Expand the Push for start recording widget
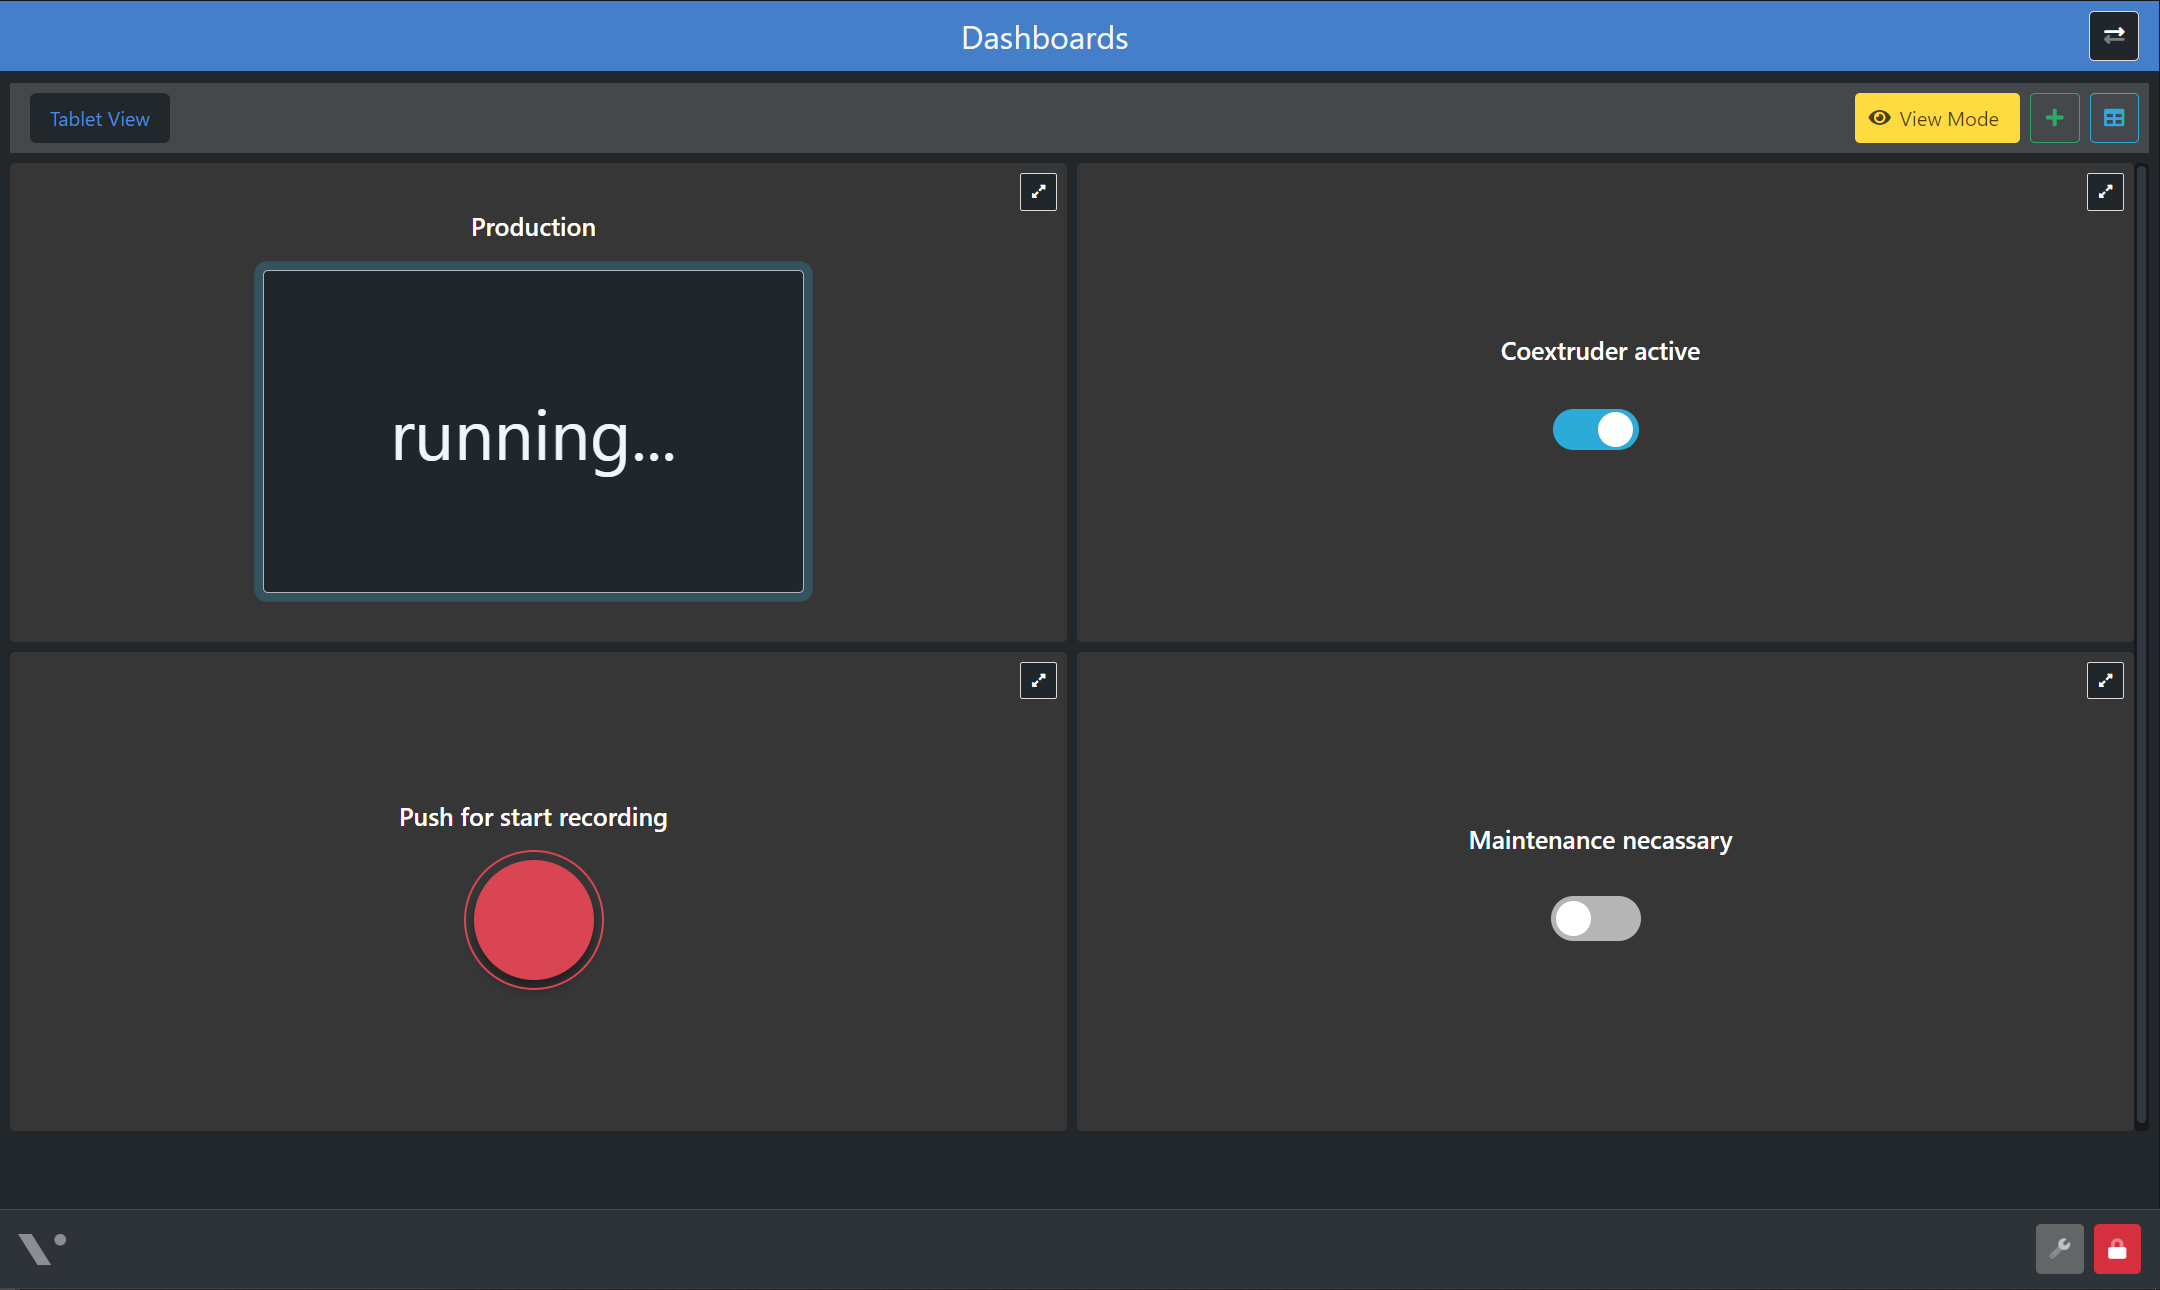Image resolution: width=2160 pixels, height=1290 pixels. coord(1037,680)
